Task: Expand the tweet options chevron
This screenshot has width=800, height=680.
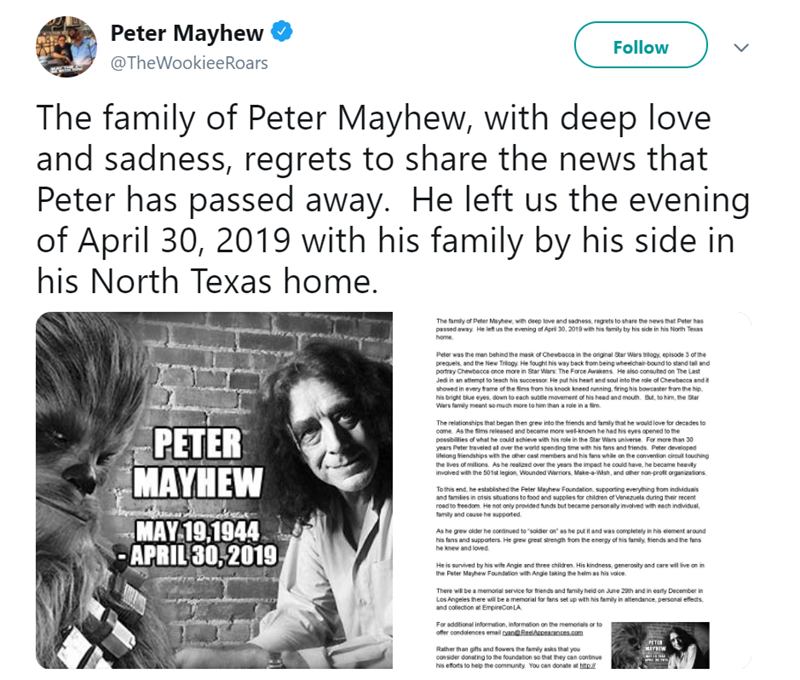Action: click(741, 47)
